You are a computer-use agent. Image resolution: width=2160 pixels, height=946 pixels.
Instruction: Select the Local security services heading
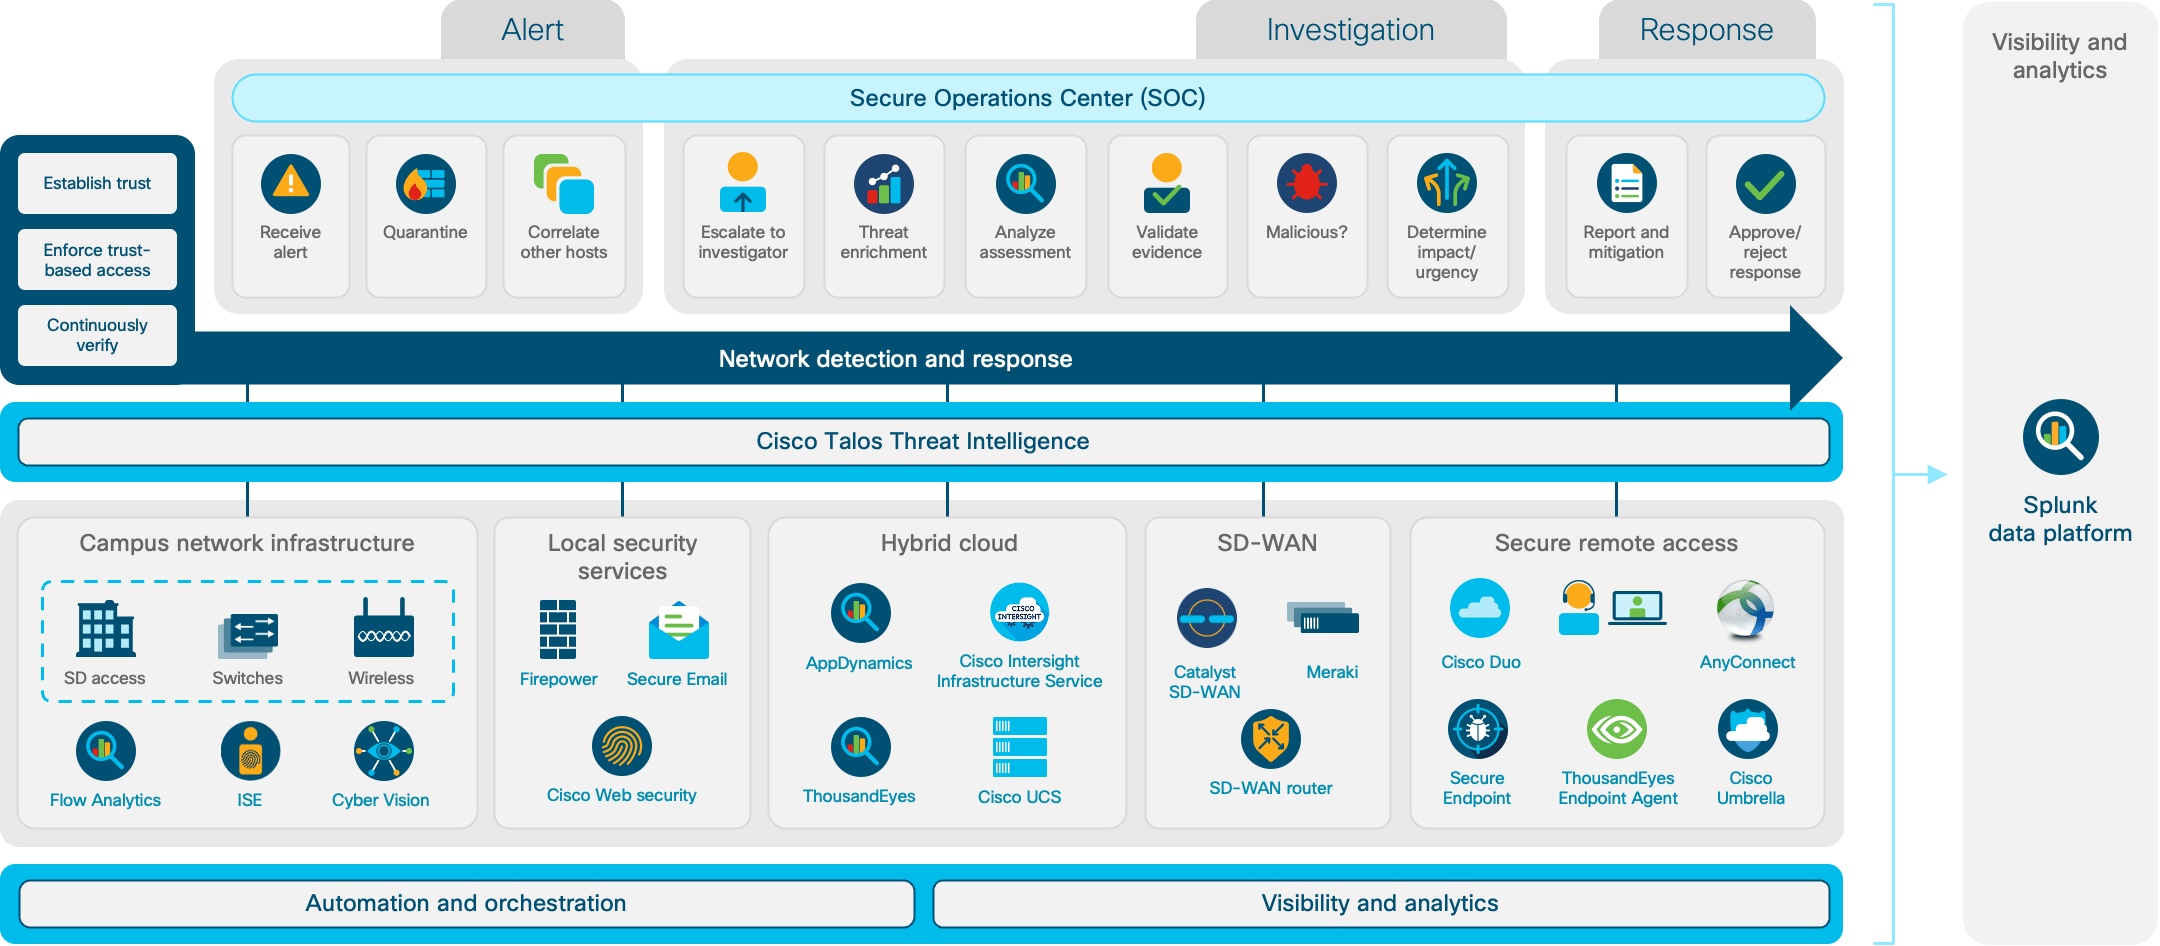622,557
